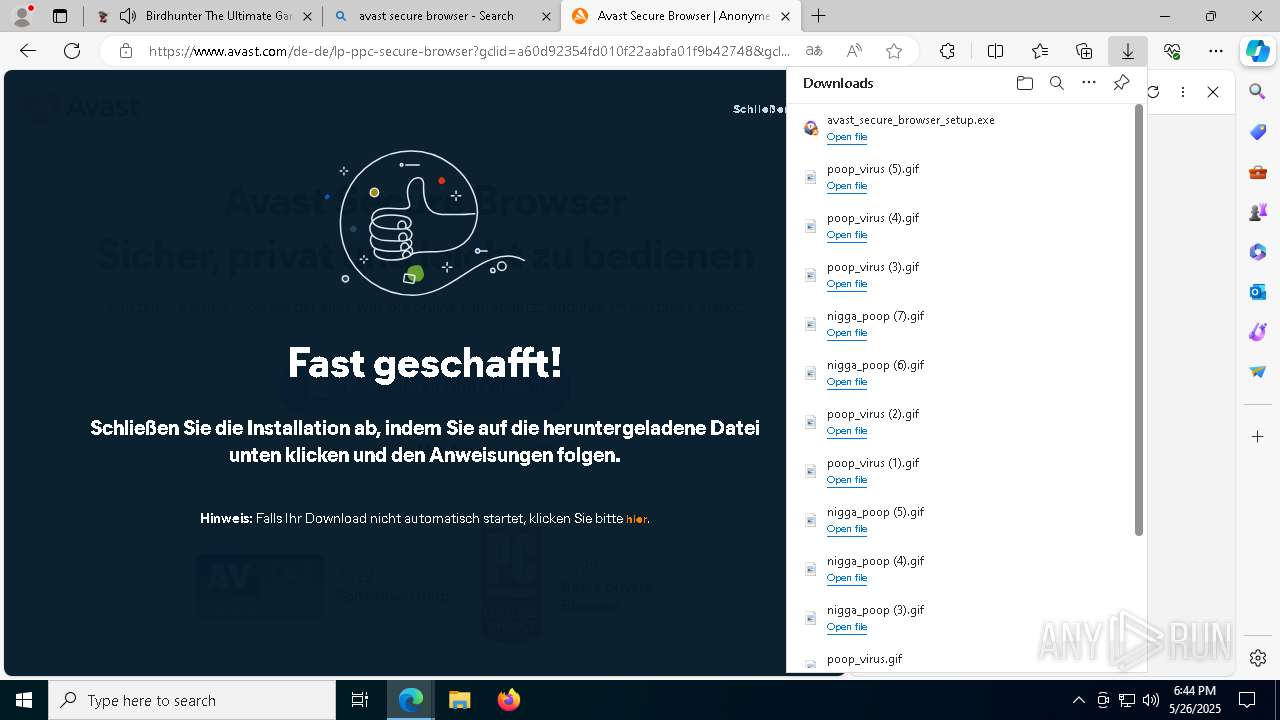The image size is (1280, 720).
Task: Open sidebar Drop paper plane icon
Action: 1258,372
